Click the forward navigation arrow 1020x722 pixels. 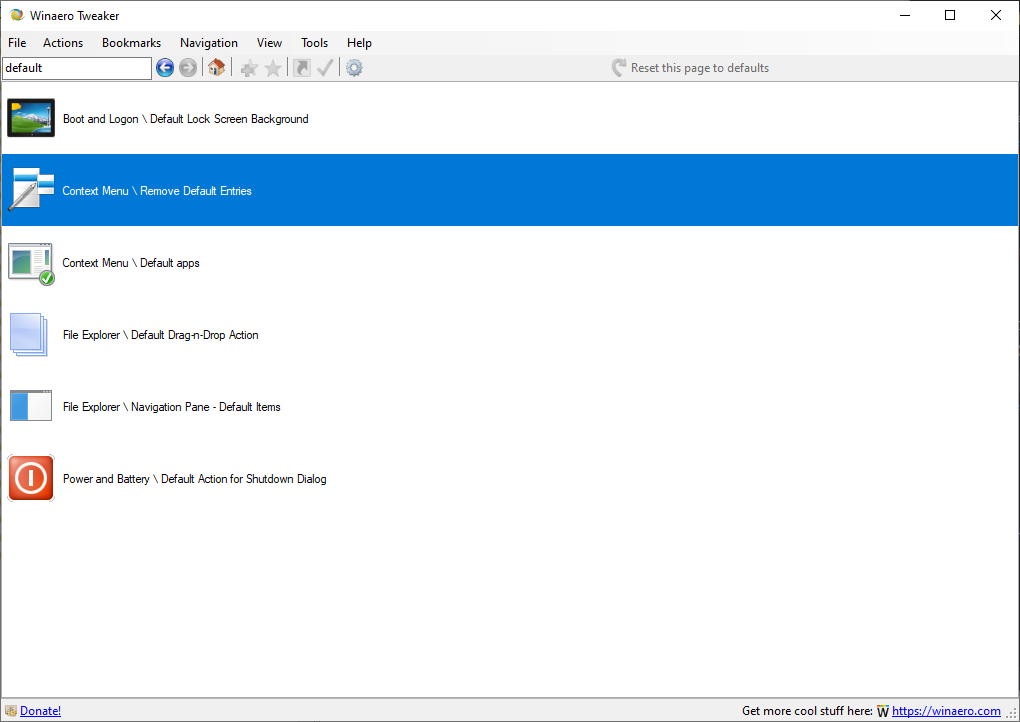pyautogui.click(x=188, y=68)
